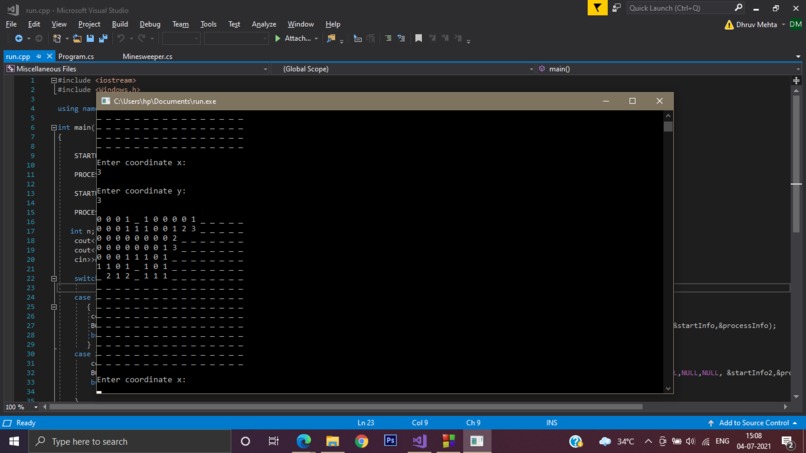
Task: Open Google Chrome from the taskbar
Action: pos(361,441)
